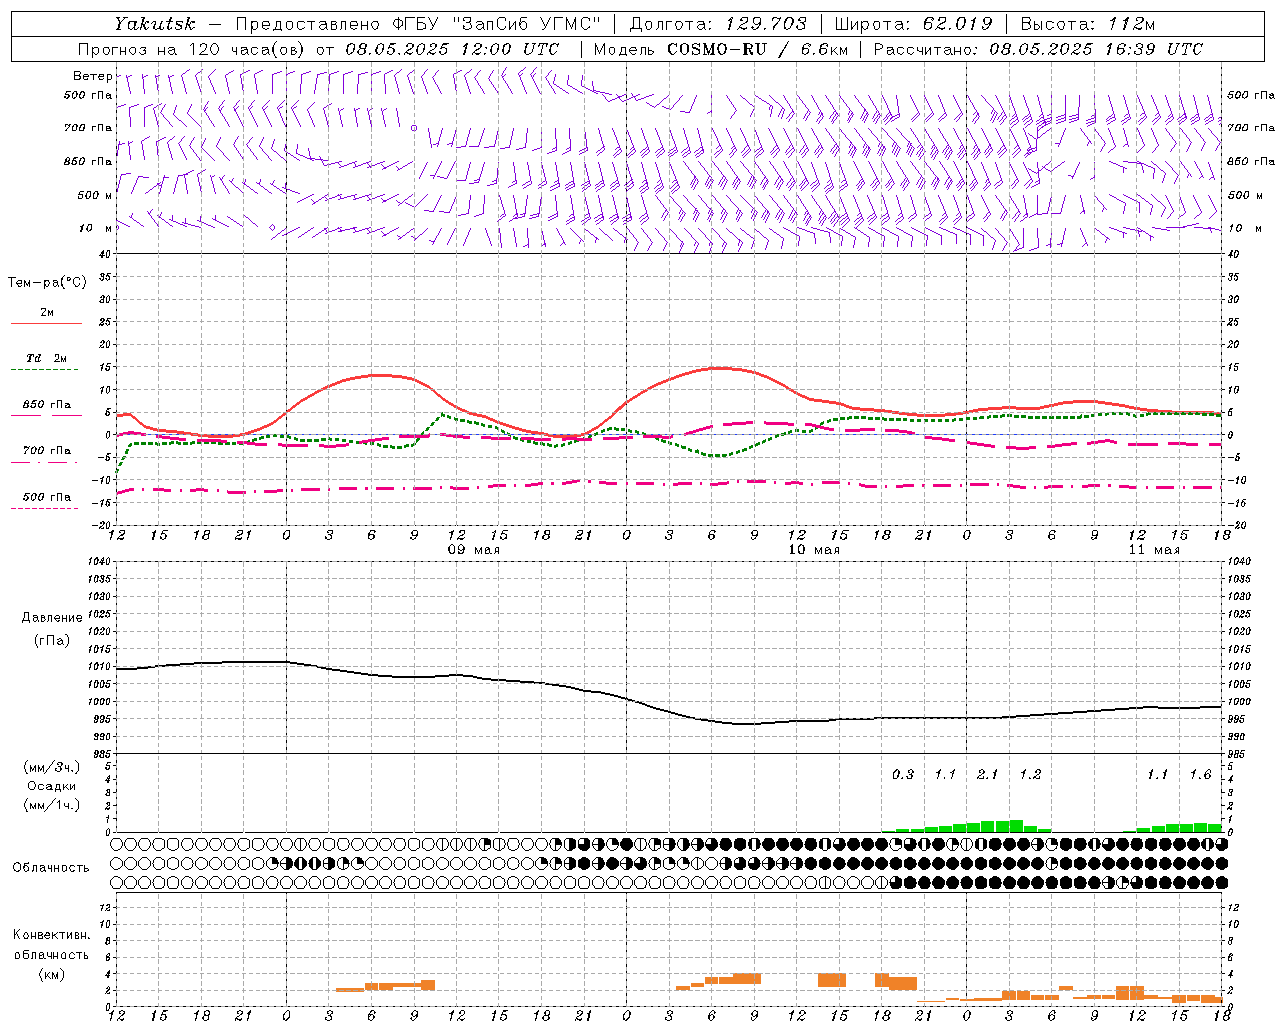Image resolution: width=1280 pixels, height=1024 pixels.
Task: Click the model name COSMO-RU / 6.6км
Action: click(x=757, y=49)
